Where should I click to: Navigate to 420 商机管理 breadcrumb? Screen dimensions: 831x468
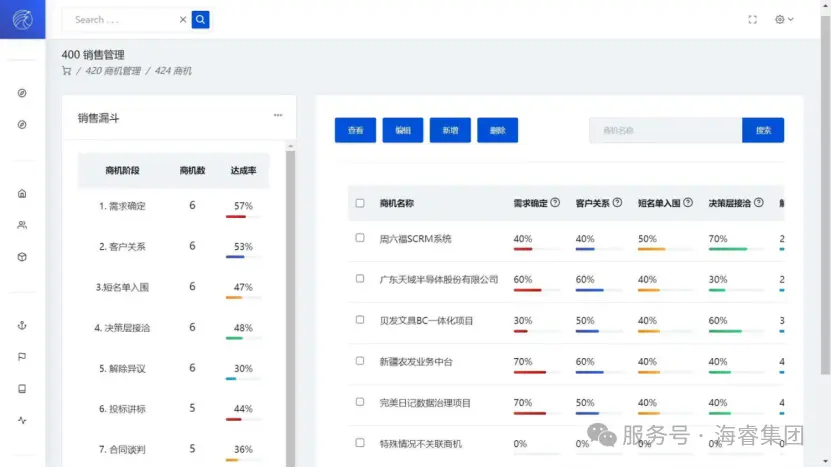(x=112, y=71)
